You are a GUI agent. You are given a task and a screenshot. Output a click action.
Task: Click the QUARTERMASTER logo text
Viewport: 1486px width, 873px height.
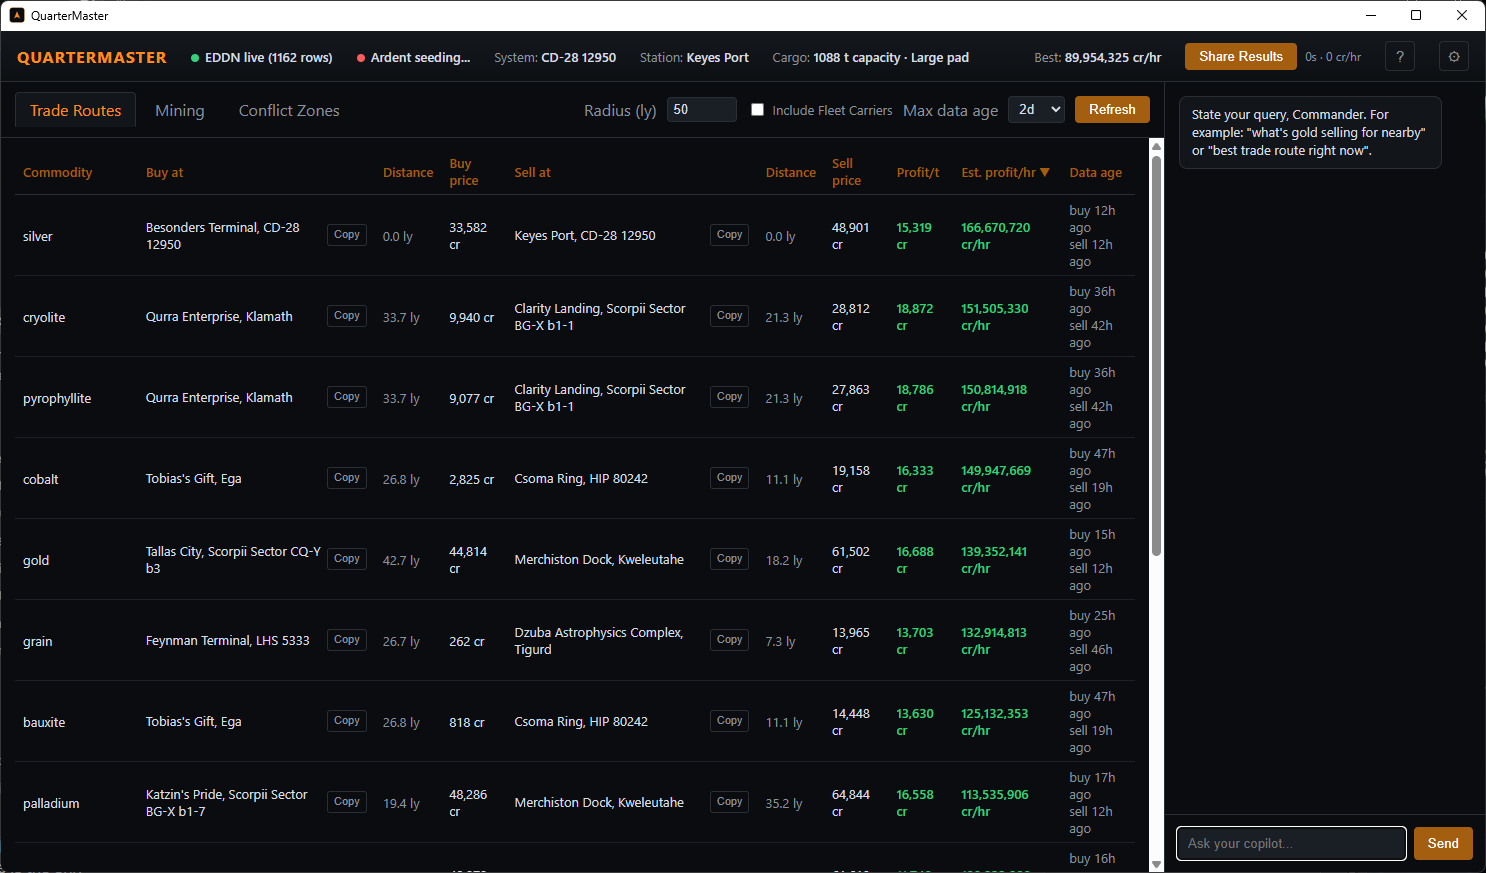pyautogui.click(x=92, y=58)
